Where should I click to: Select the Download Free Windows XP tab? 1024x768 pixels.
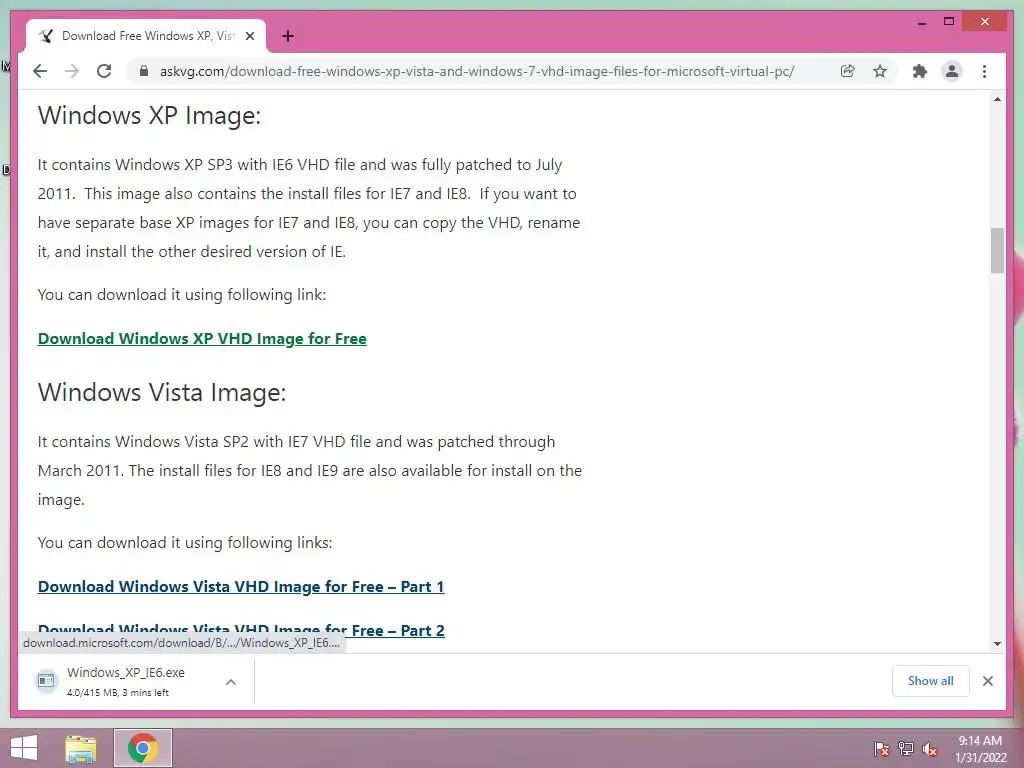pyautogui.click(x=146, y=36)
